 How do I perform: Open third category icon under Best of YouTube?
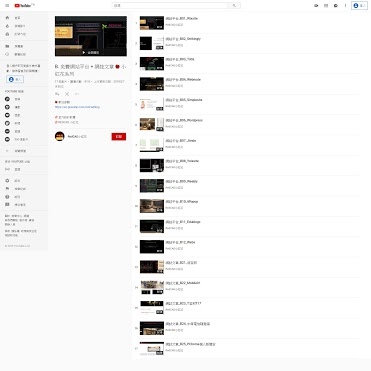[x=7, y=115]
